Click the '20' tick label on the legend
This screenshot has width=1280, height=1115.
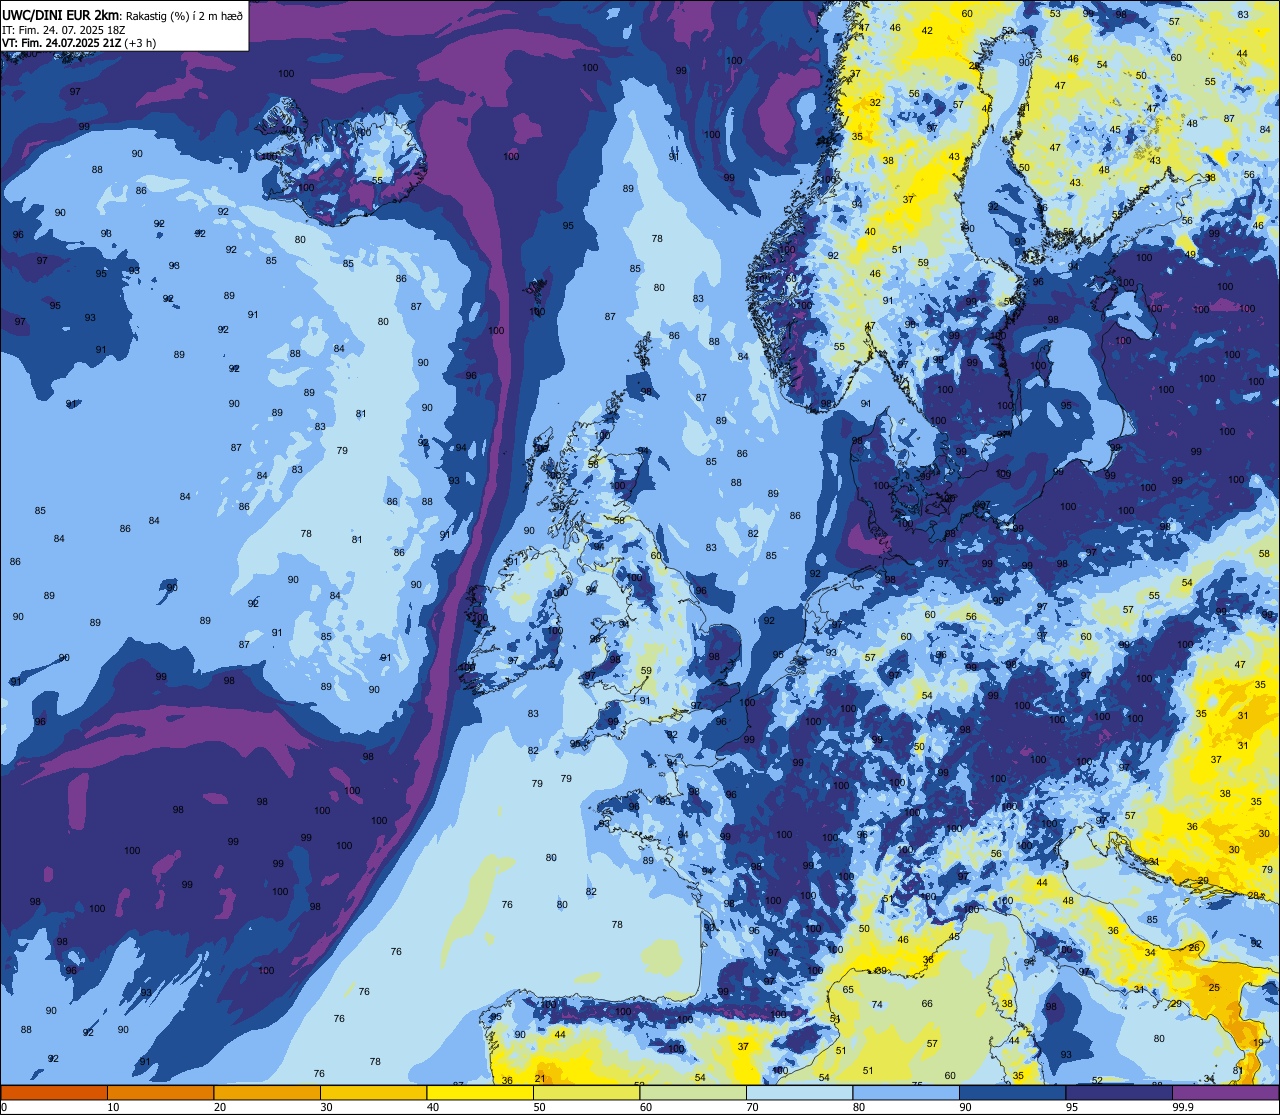pos(220,1107)
